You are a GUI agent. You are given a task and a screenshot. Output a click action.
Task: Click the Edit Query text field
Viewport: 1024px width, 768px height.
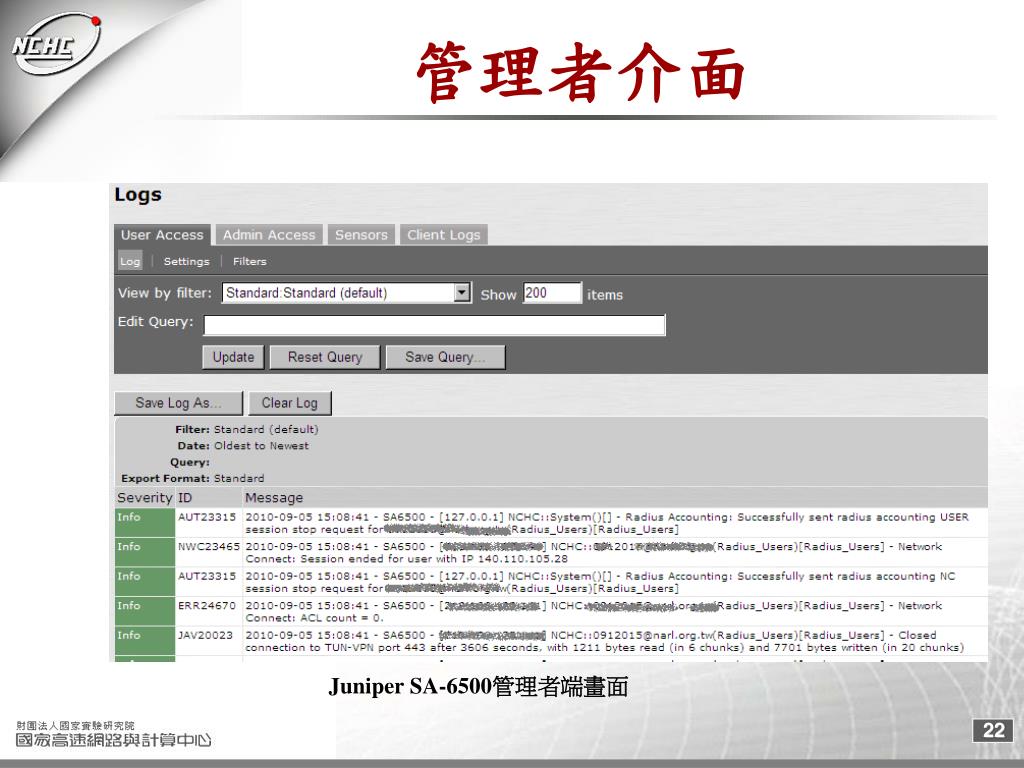click(x=434, y=325)
